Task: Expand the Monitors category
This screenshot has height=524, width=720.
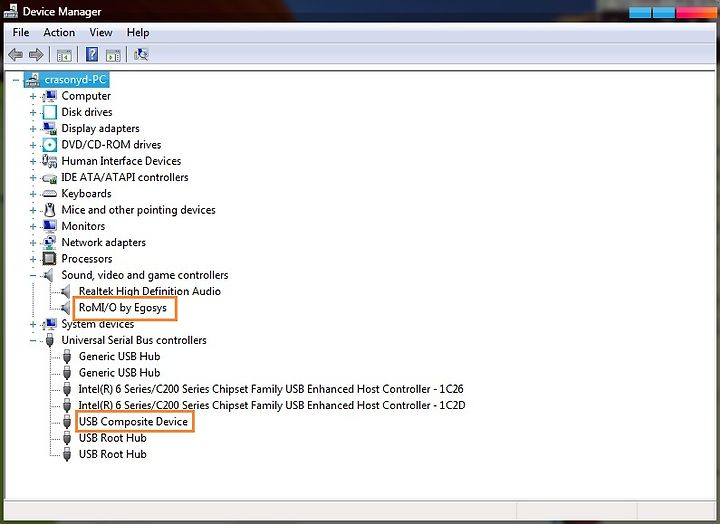Action: click(x=33, y=226)
